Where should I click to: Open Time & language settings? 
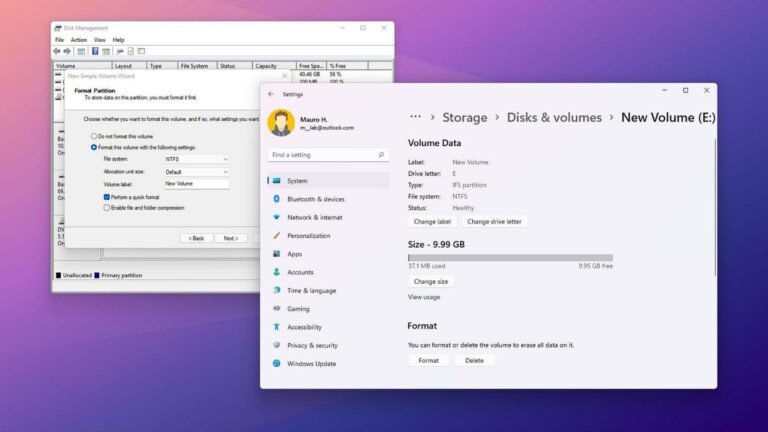tap(328, 290)
